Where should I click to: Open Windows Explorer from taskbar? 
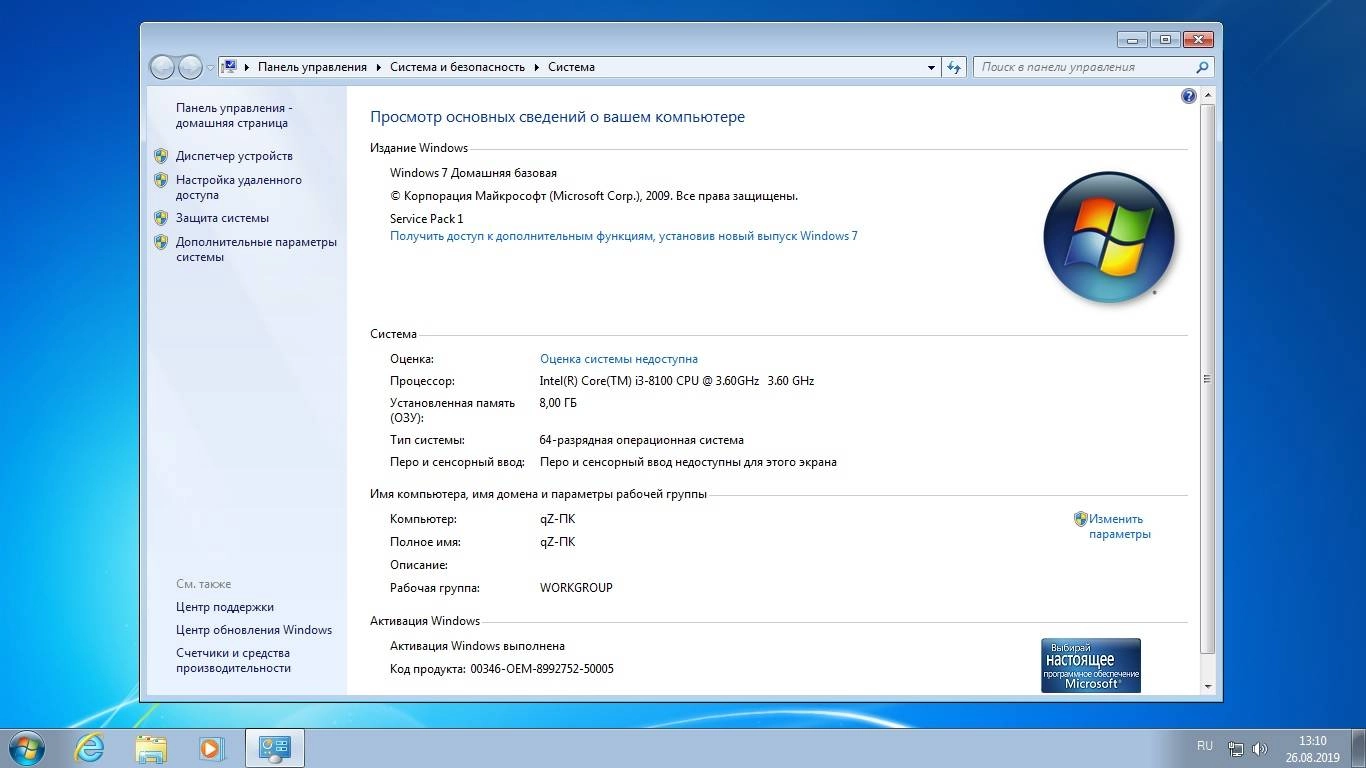coord(151,748)
